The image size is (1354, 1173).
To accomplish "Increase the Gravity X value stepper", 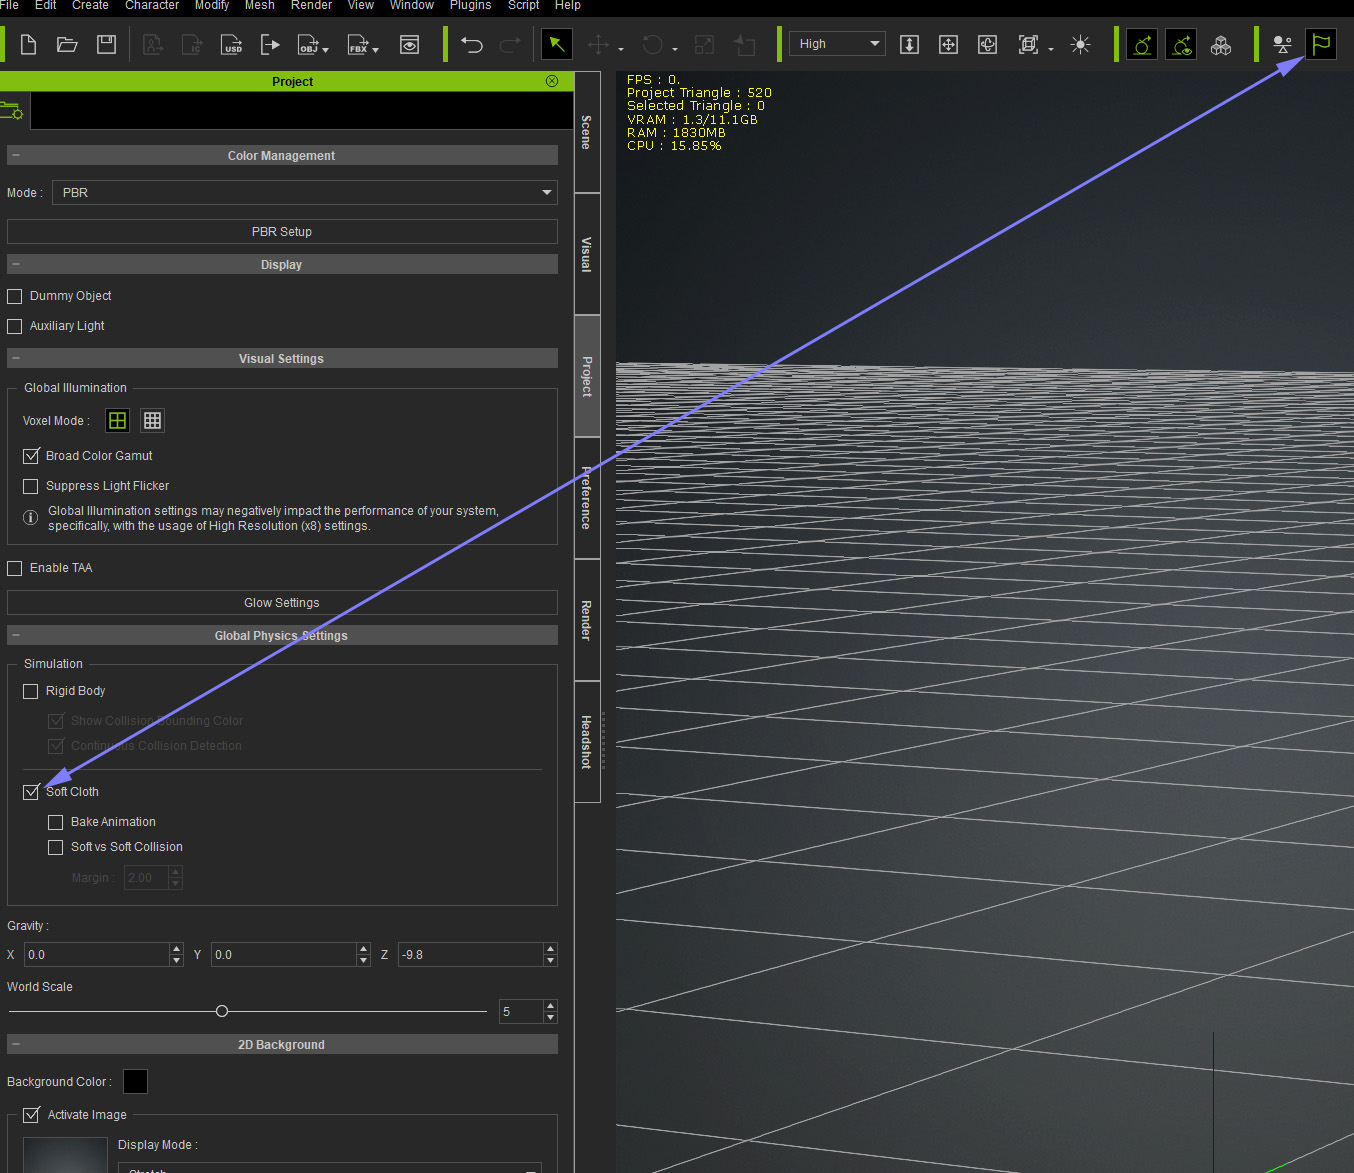I will (x=177, y=949).
